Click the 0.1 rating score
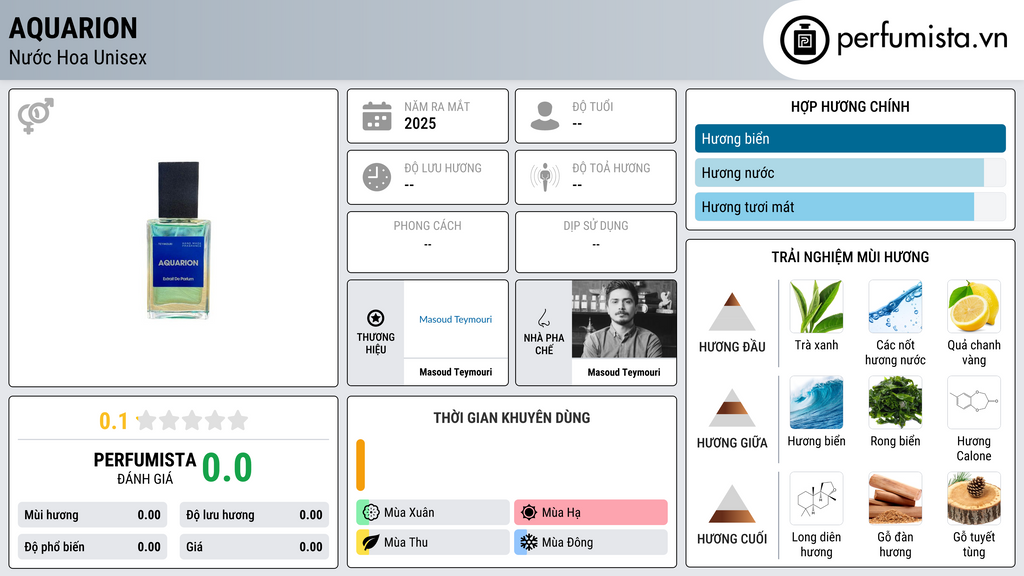 click(x=113, y=421)
